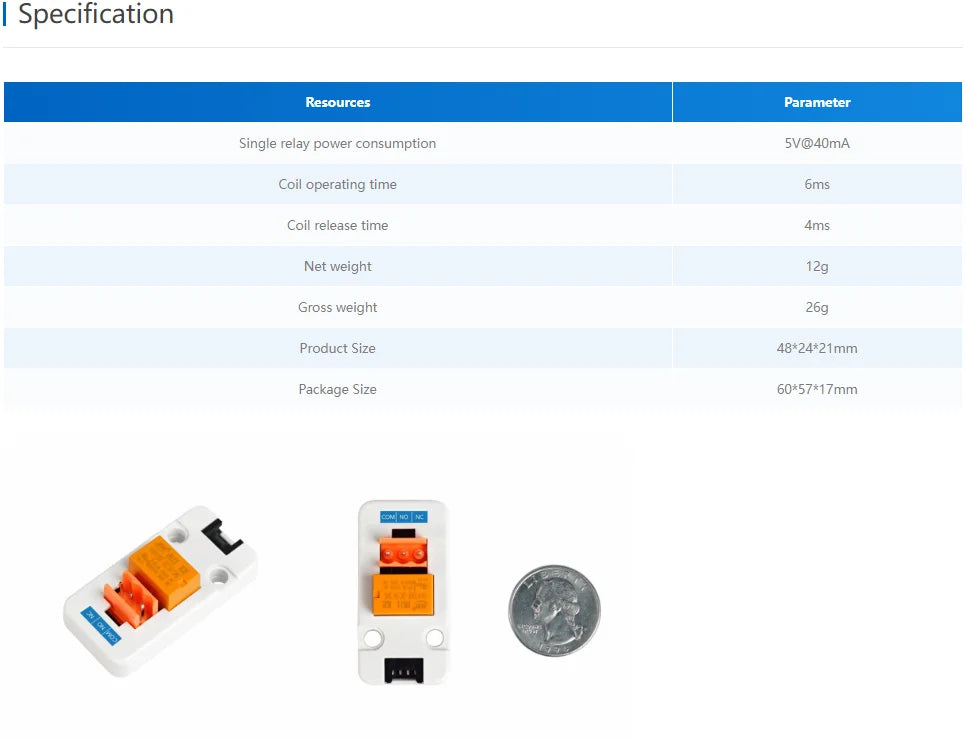Select the 26g weight value
This screenshot has height=739, width=966.
click(817, 307)
